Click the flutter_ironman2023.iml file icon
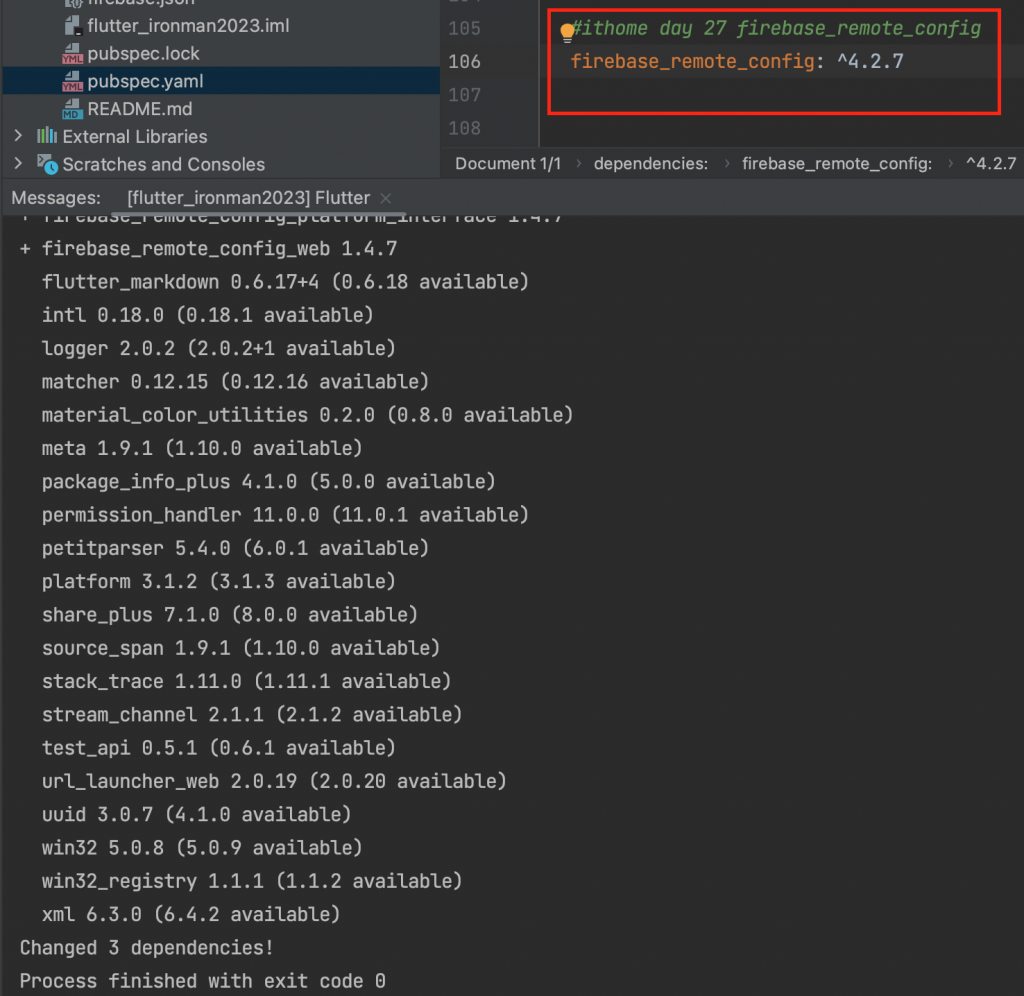 click(x=72, y=25)
